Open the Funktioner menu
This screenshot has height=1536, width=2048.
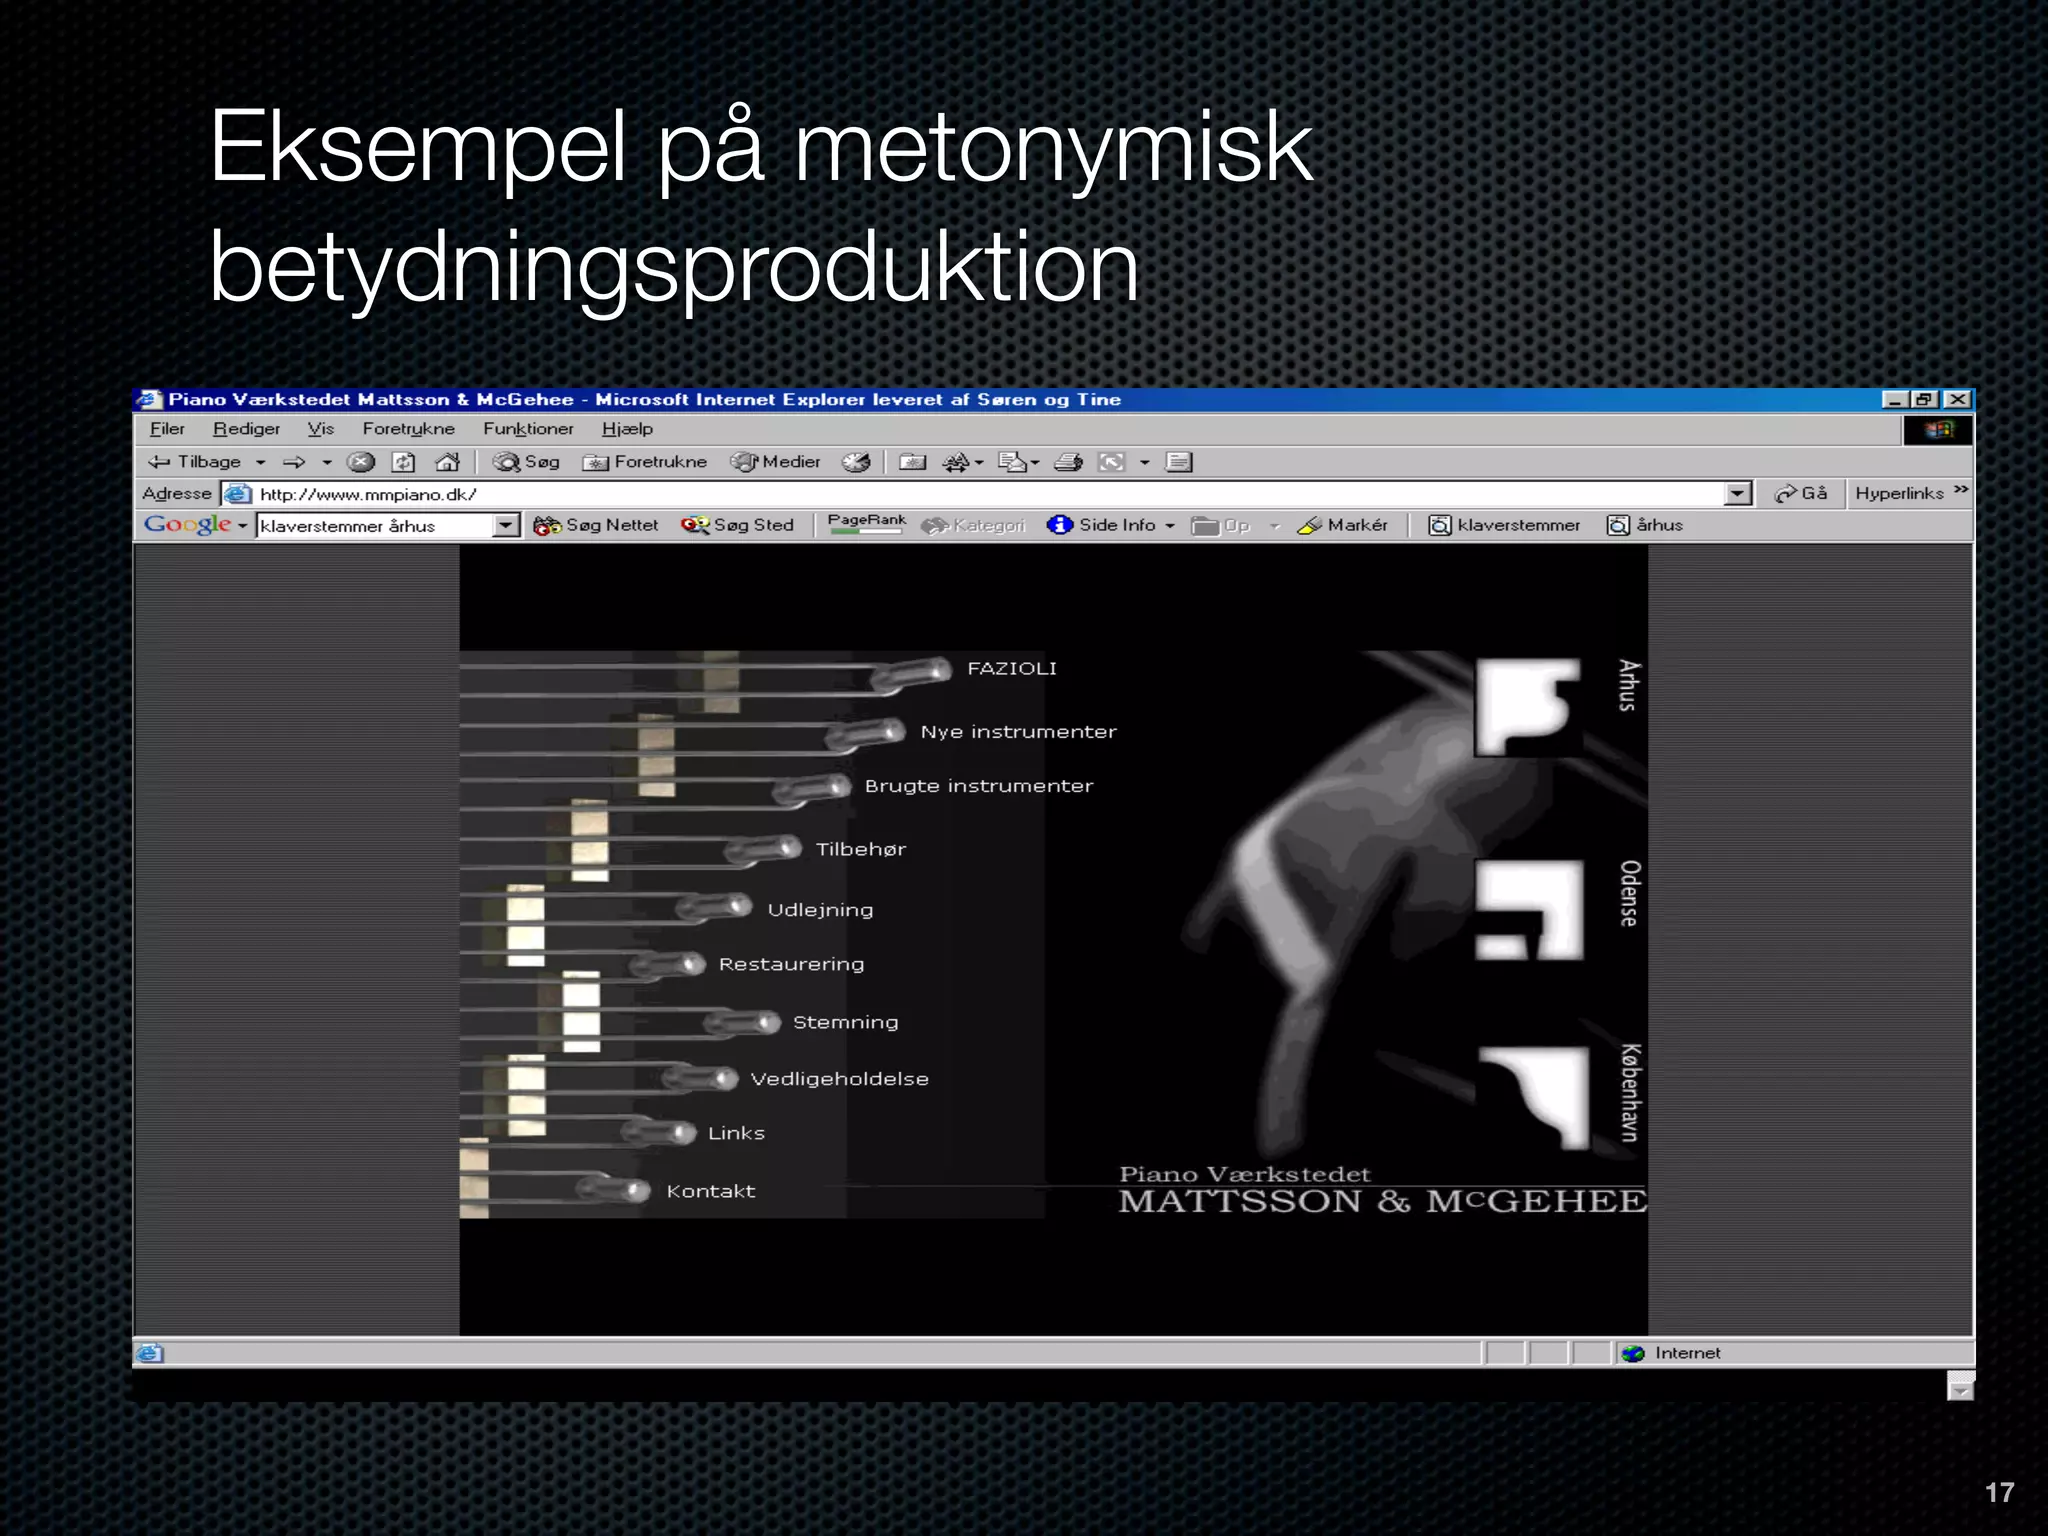[528, 429]
